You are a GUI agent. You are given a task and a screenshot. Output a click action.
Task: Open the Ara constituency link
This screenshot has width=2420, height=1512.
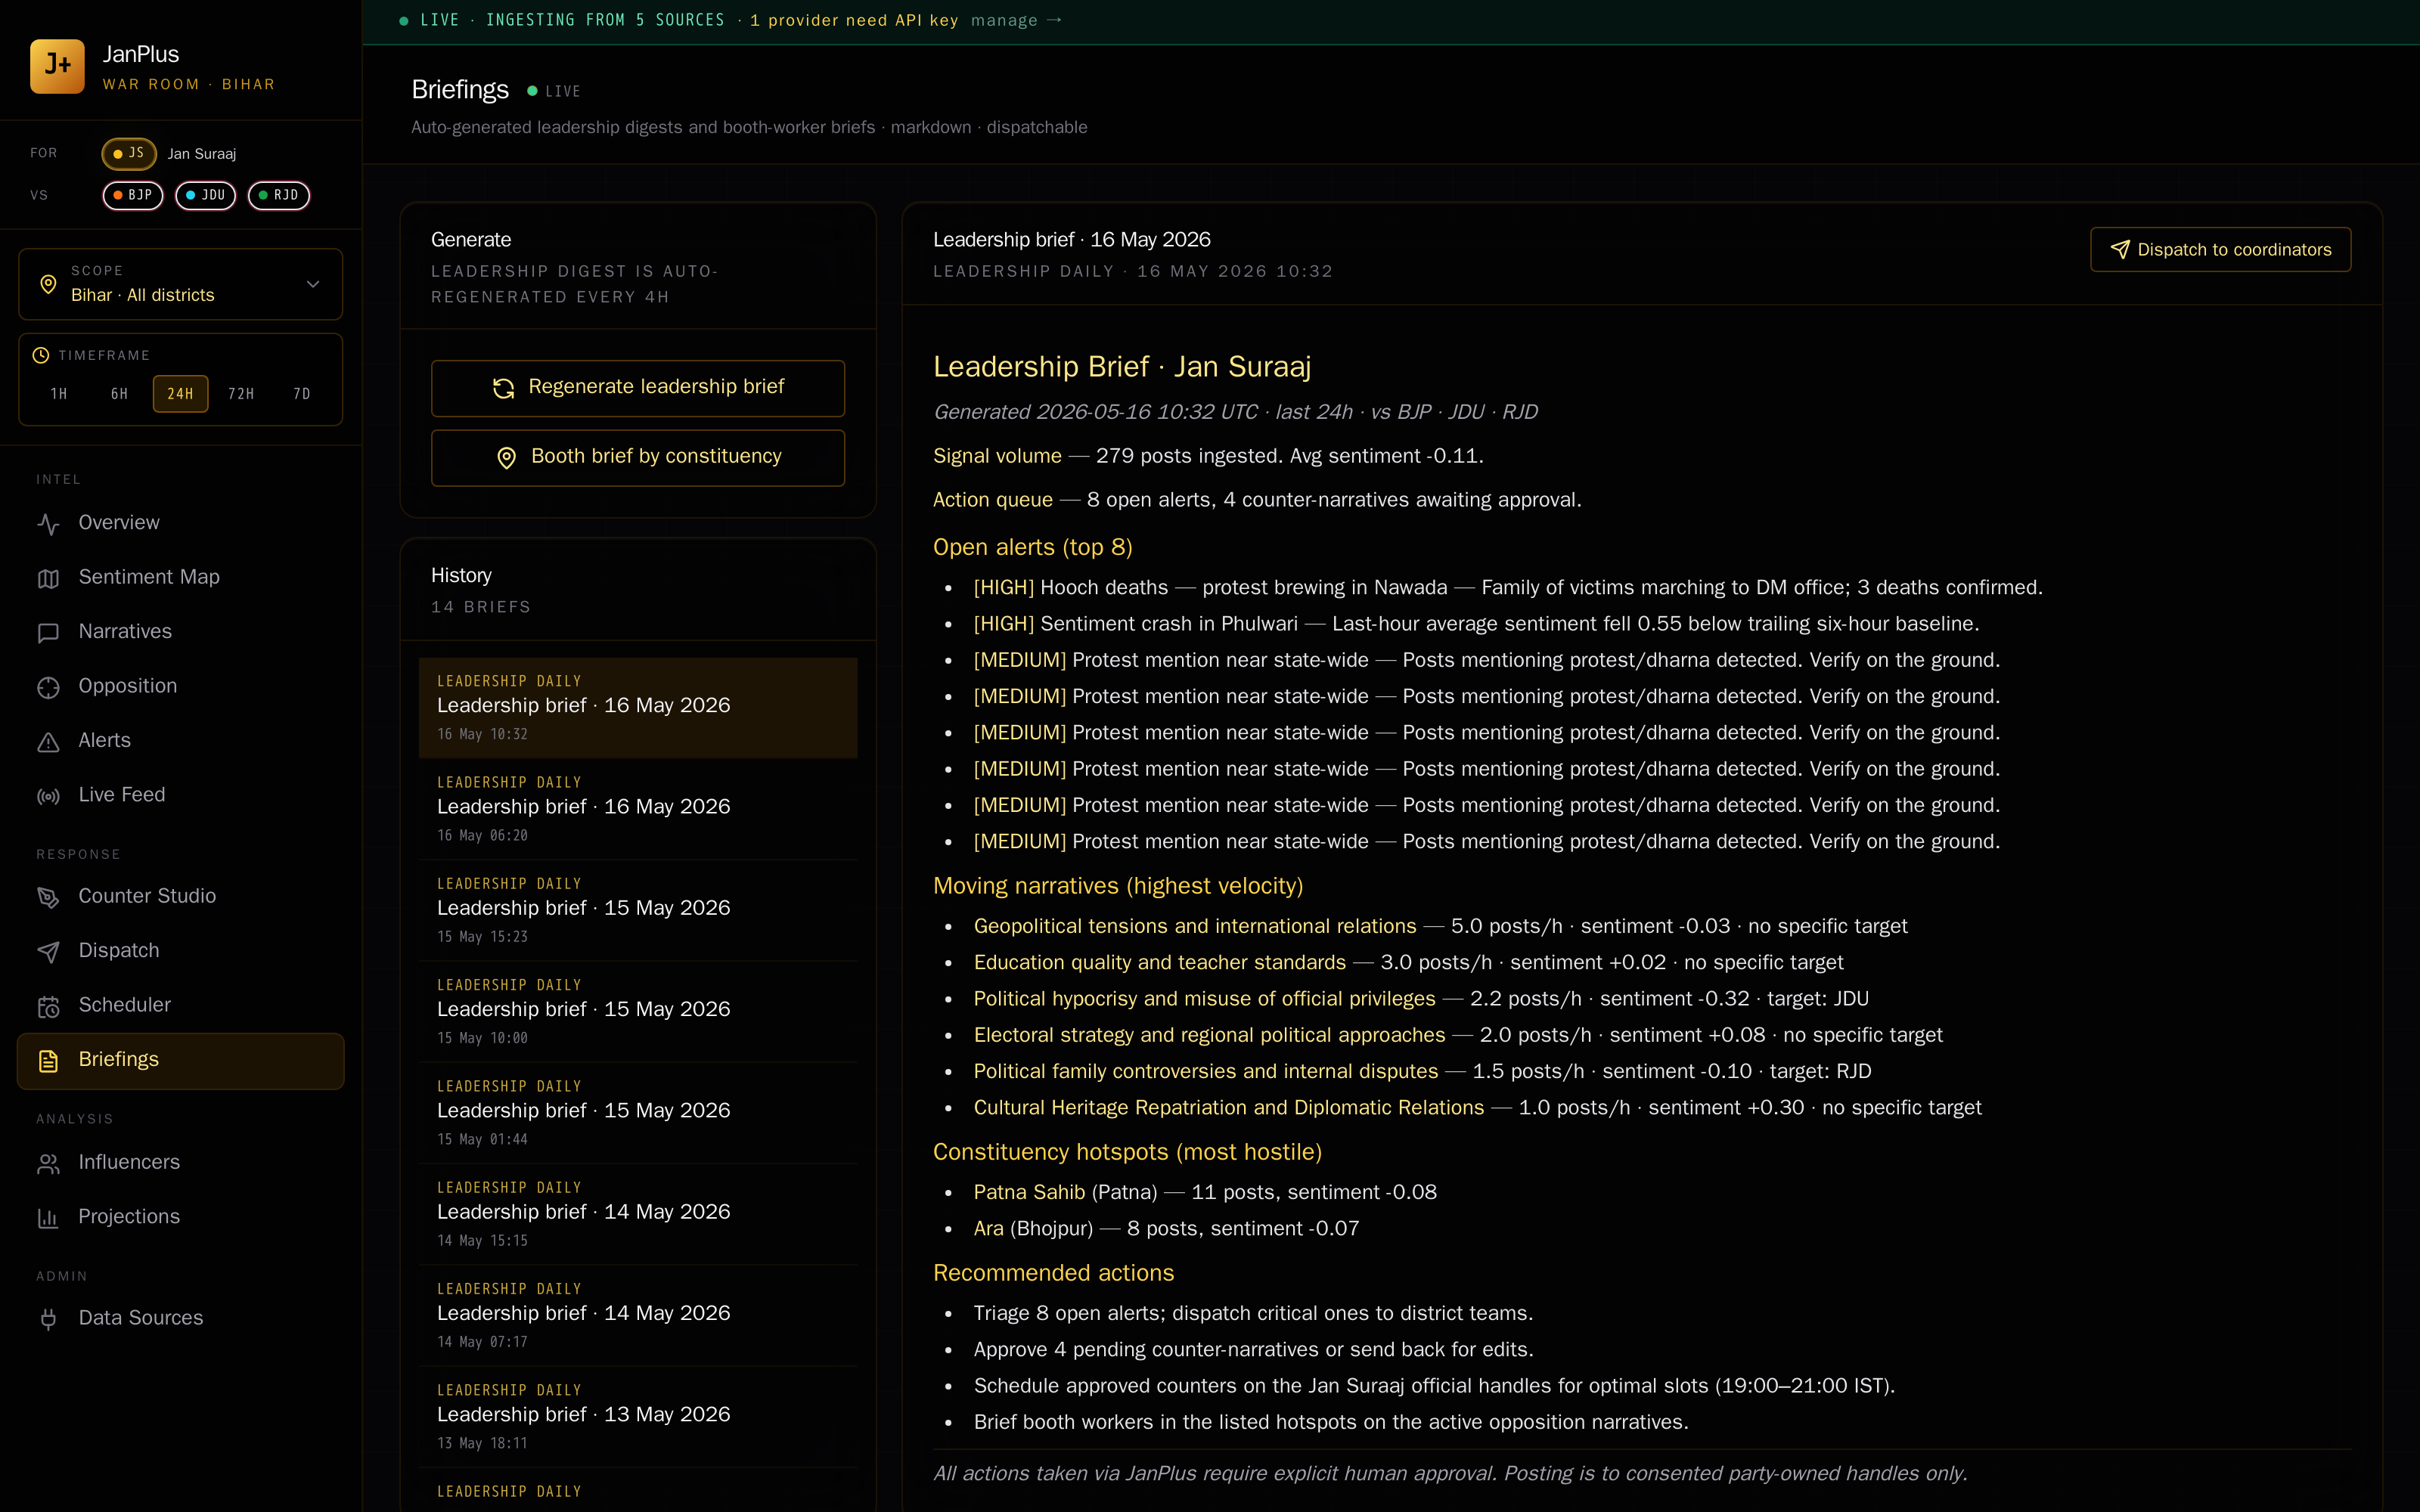988,1229
